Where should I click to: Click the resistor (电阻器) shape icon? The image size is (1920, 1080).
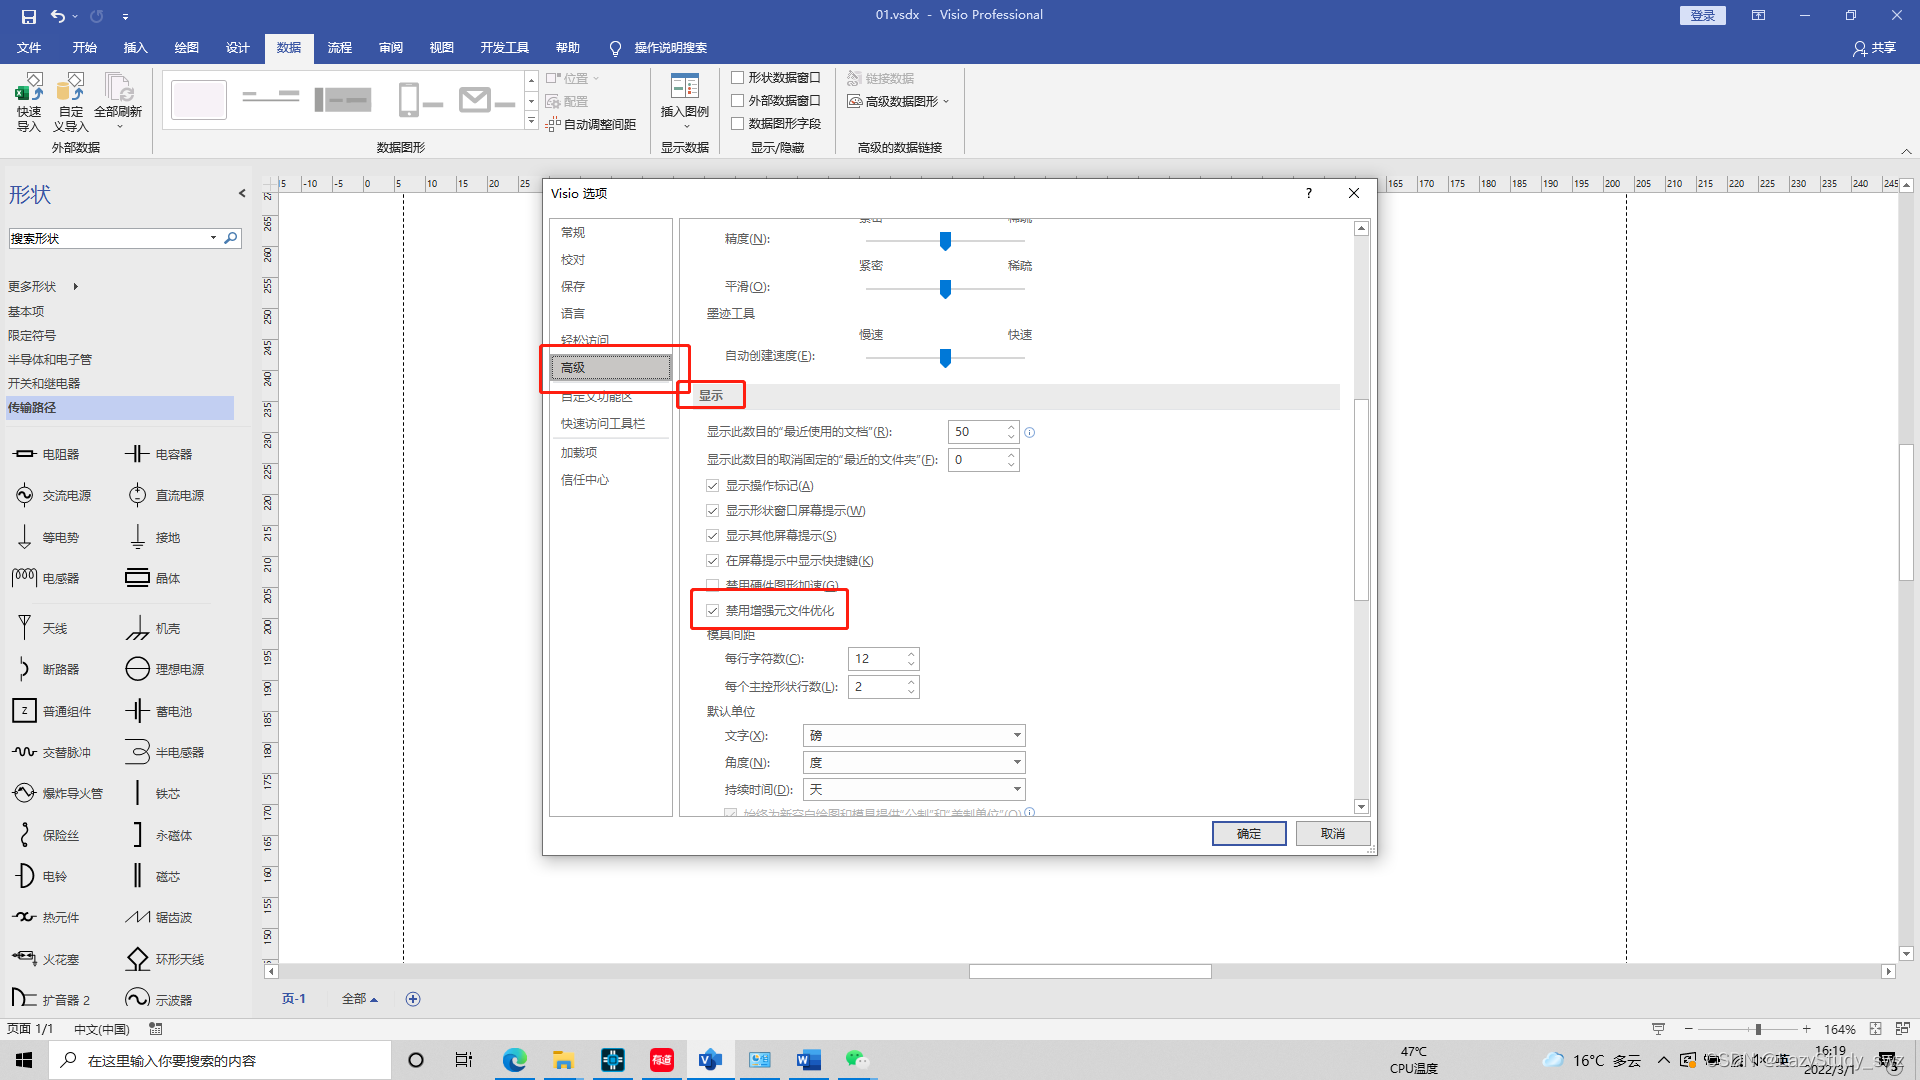[24, 454]
